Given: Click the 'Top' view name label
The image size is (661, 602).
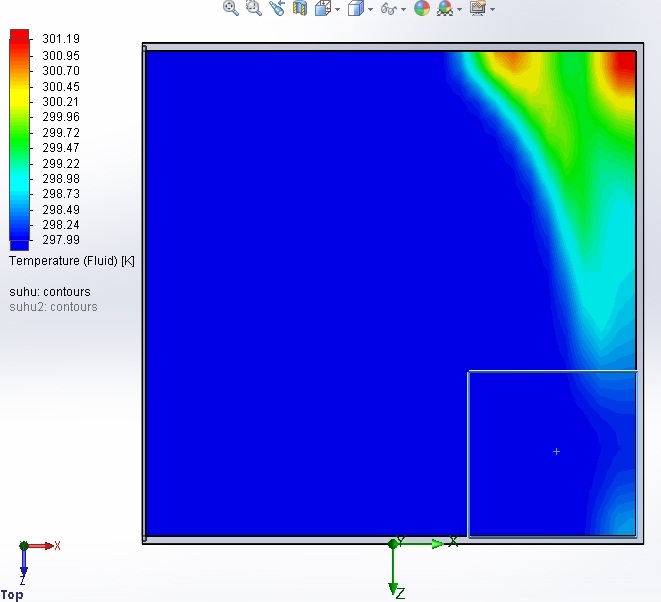Looking at the screenshot, I should pyautogui.click(x=12, y=595).
